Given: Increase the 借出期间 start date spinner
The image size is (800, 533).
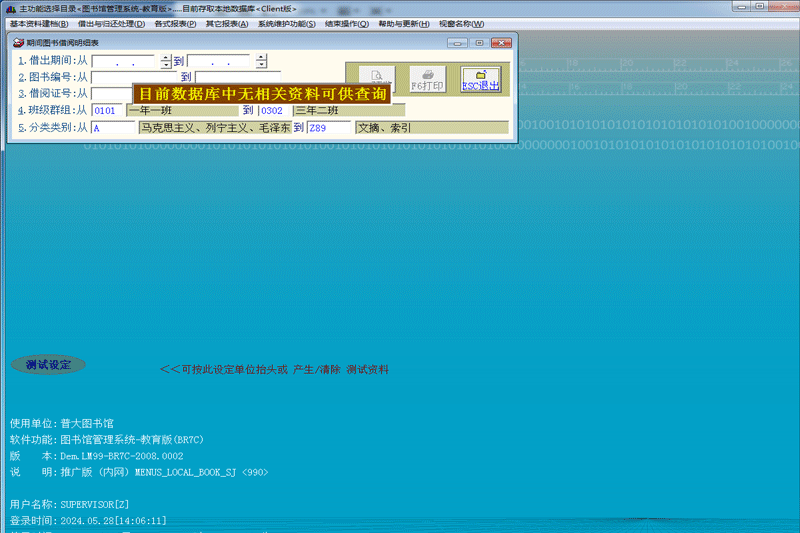Looking at the screenshot, I should pos(166,58).
